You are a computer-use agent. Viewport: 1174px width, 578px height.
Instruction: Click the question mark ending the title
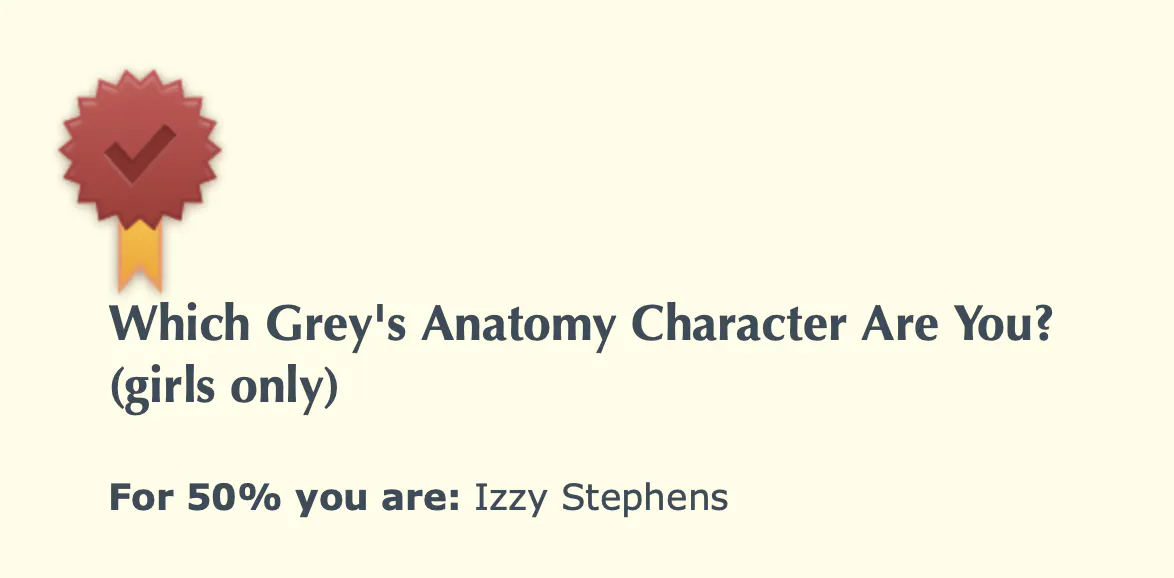point(1042,324)
